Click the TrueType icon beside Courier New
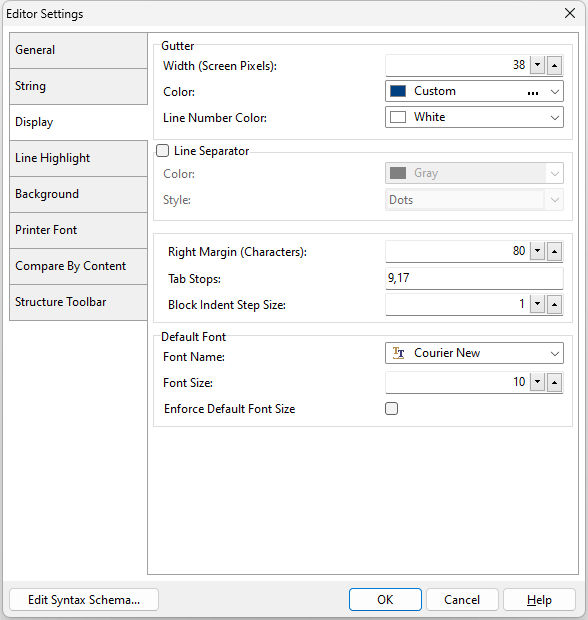588x620 pixels. pyautogui.click(x=398, y=353)
